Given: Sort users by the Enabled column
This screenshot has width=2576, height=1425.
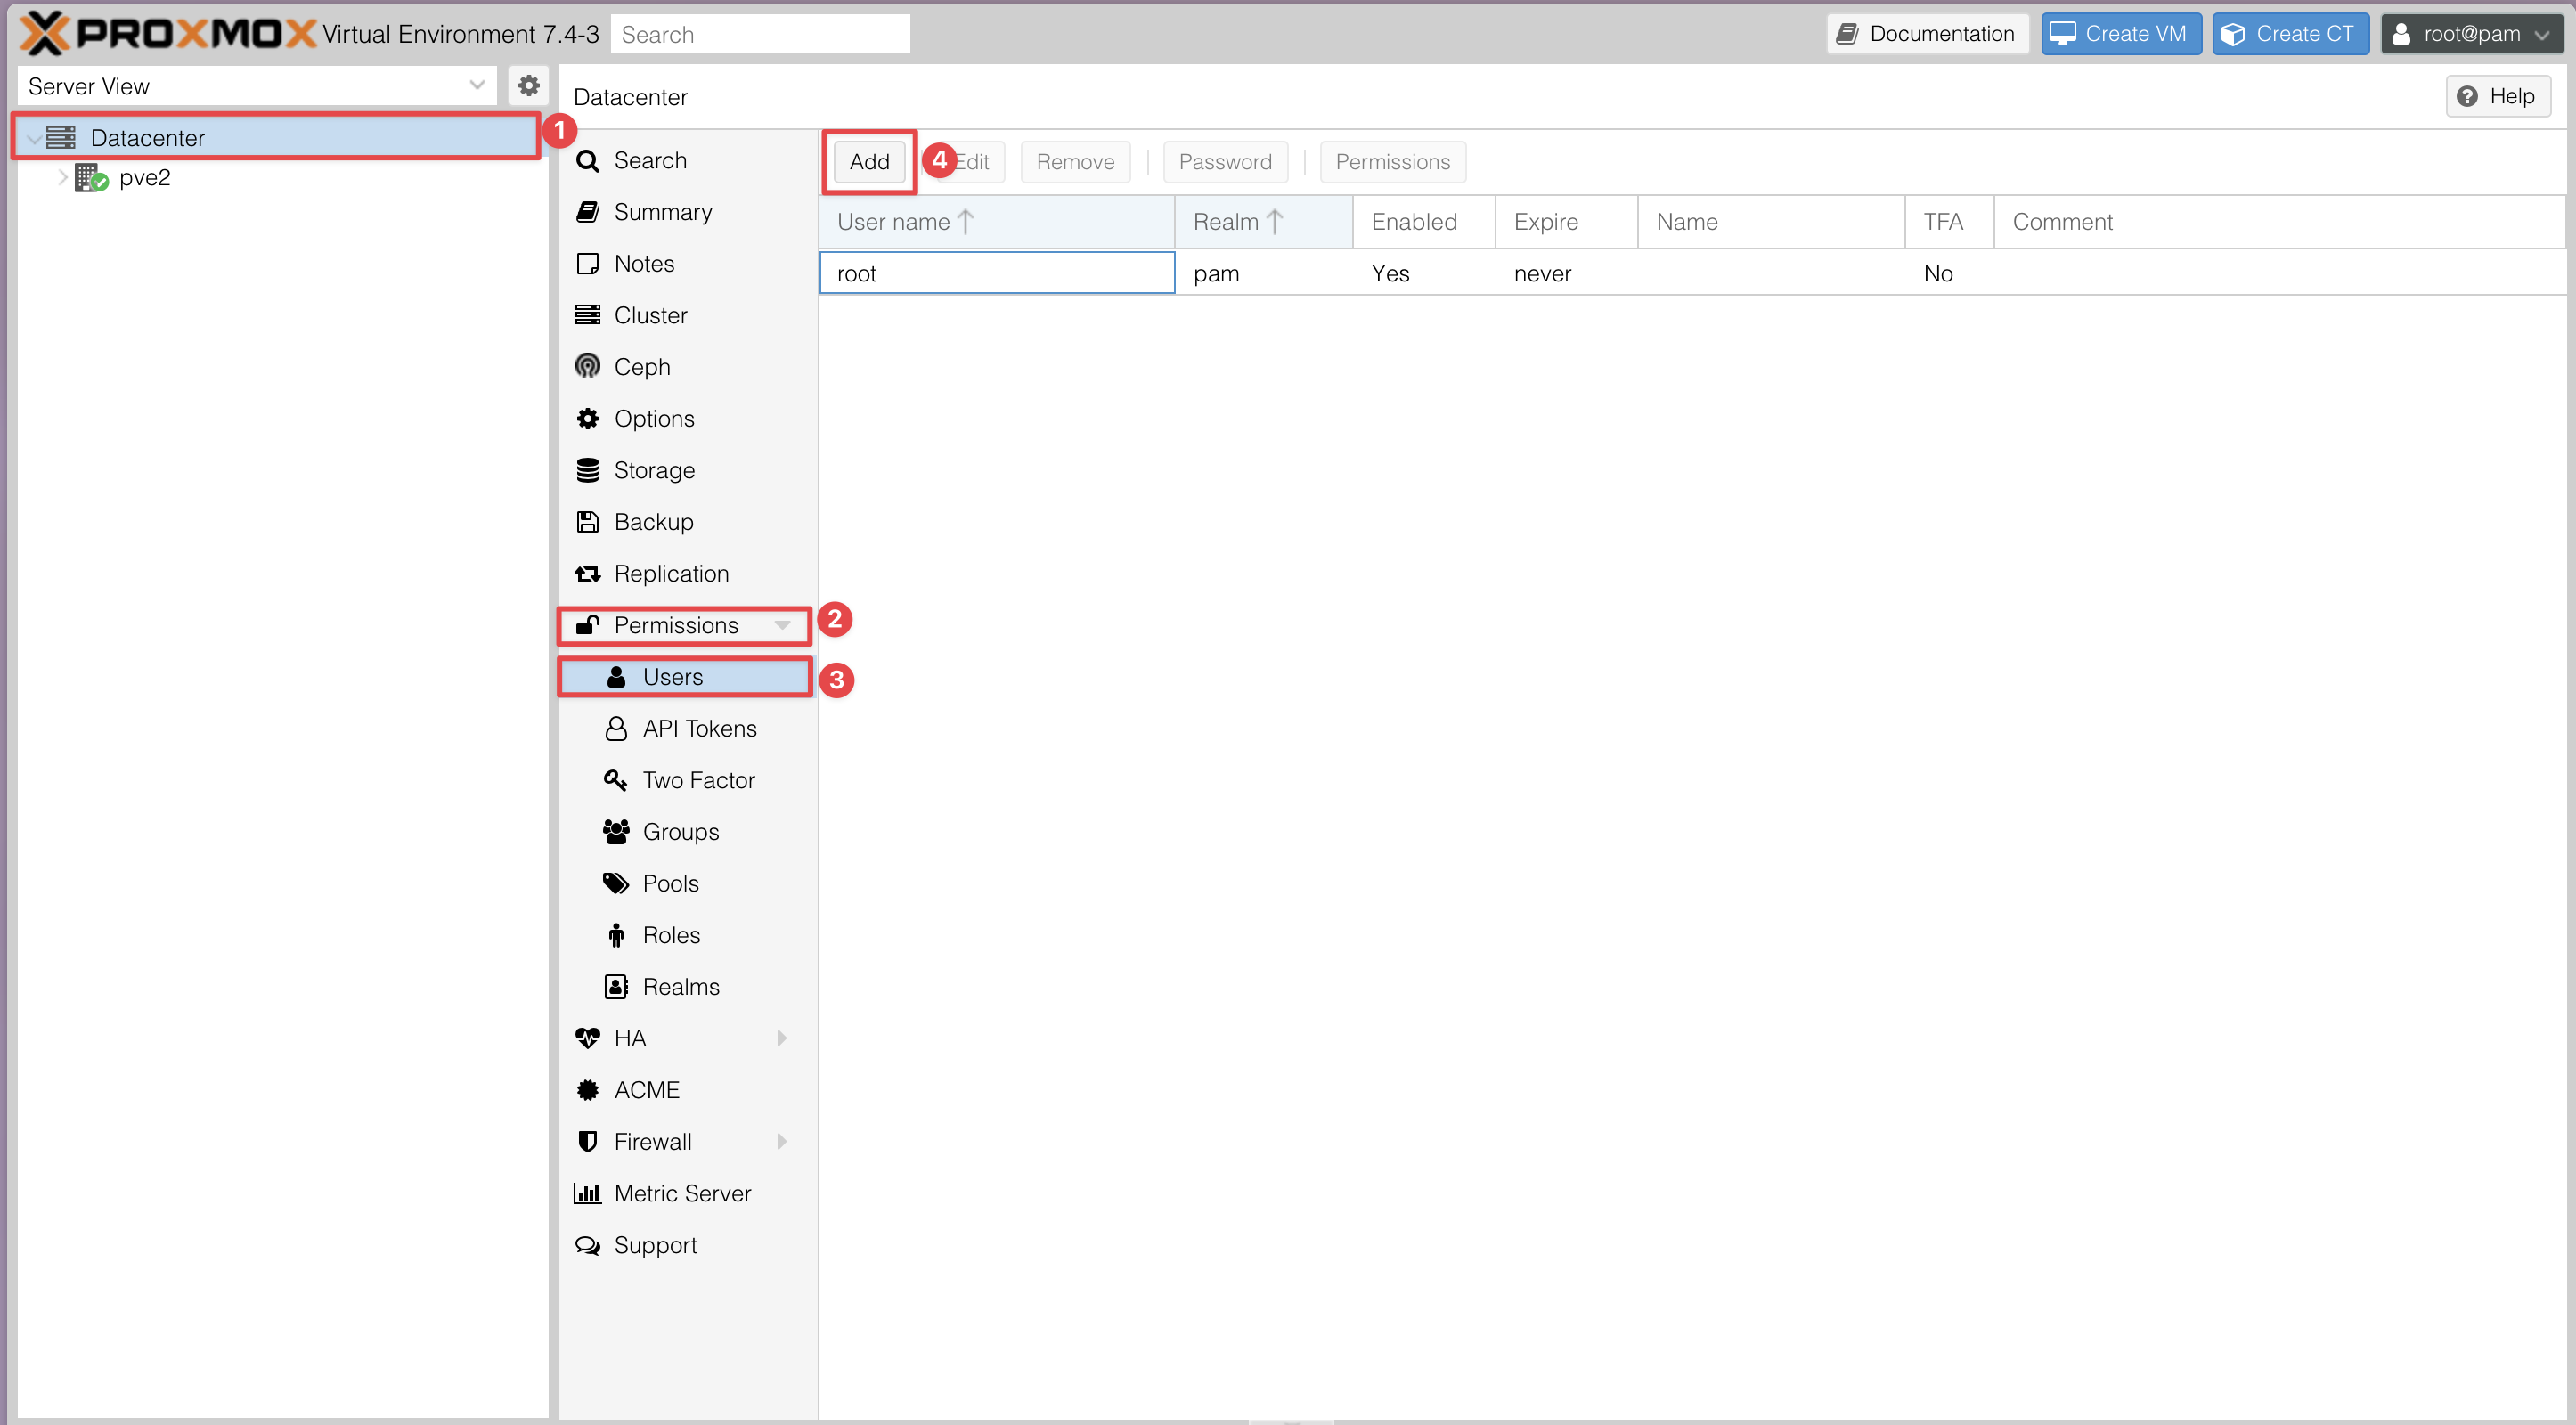Looking at the screenshot, I should pyautogui.click(x=1413, y=221).
